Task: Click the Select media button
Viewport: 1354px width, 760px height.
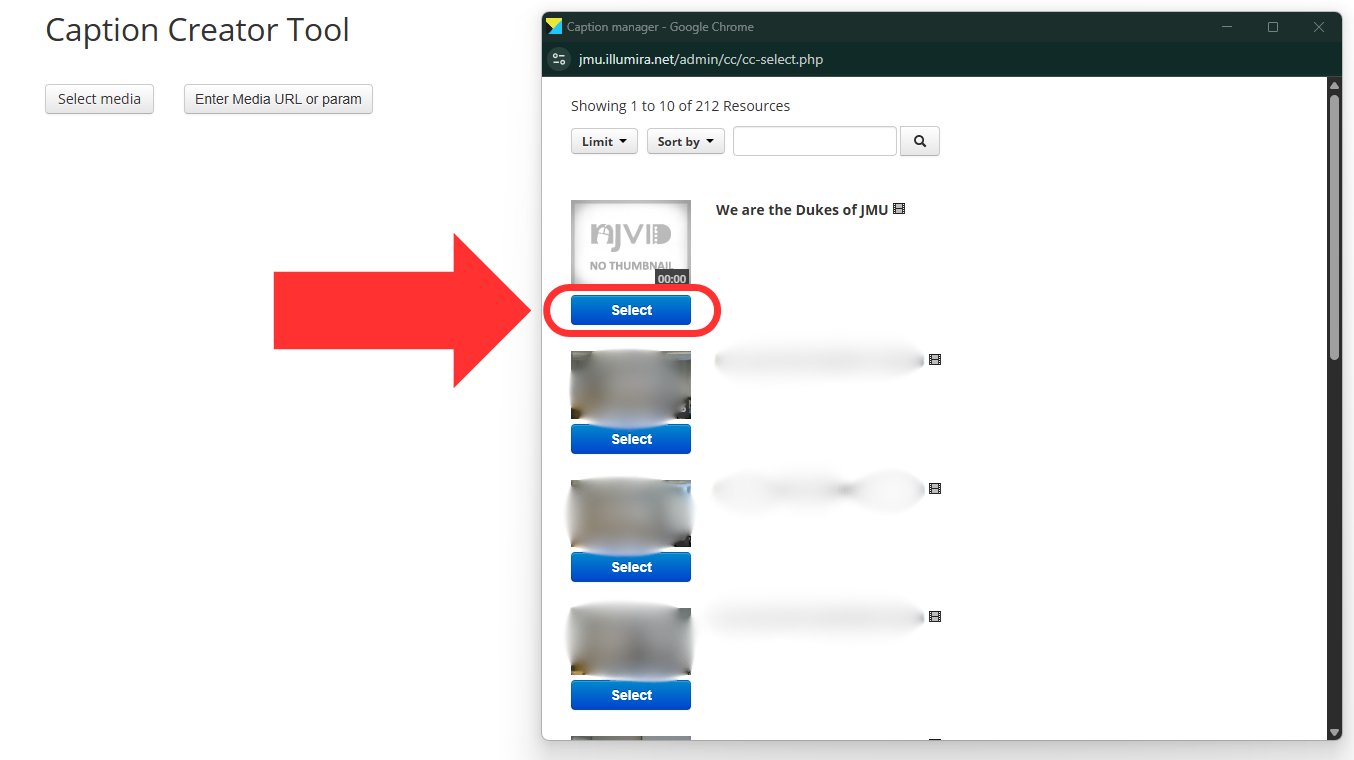Action: 99,99
